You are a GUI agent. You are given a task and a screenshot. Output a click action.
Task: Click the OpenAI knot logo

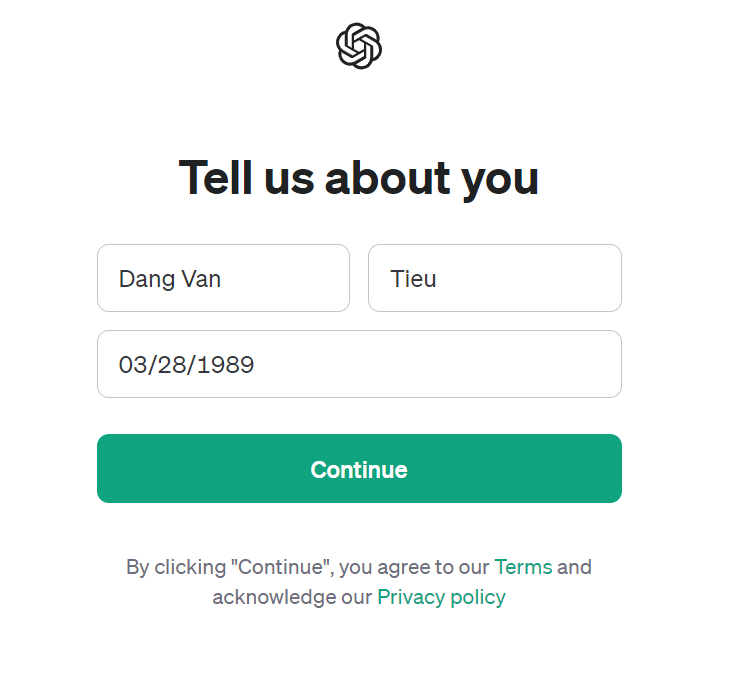[359, 46]
